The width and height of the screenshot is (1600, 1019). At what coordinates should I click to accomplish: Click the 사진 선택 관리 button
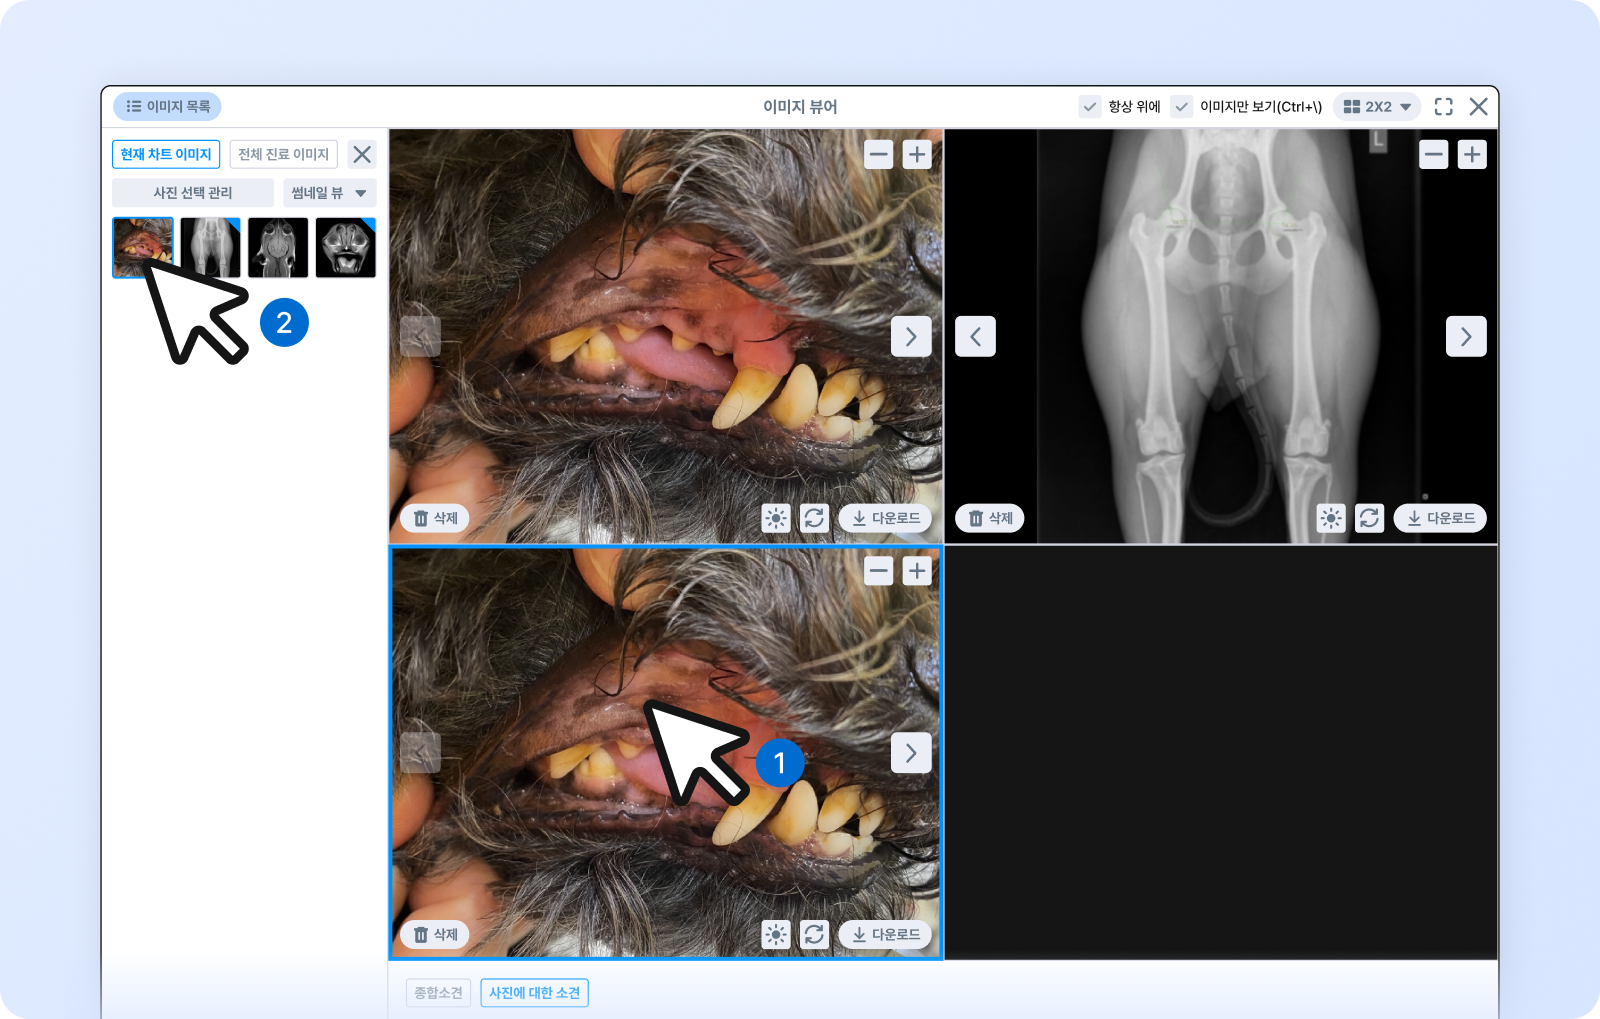click(193, 193)
